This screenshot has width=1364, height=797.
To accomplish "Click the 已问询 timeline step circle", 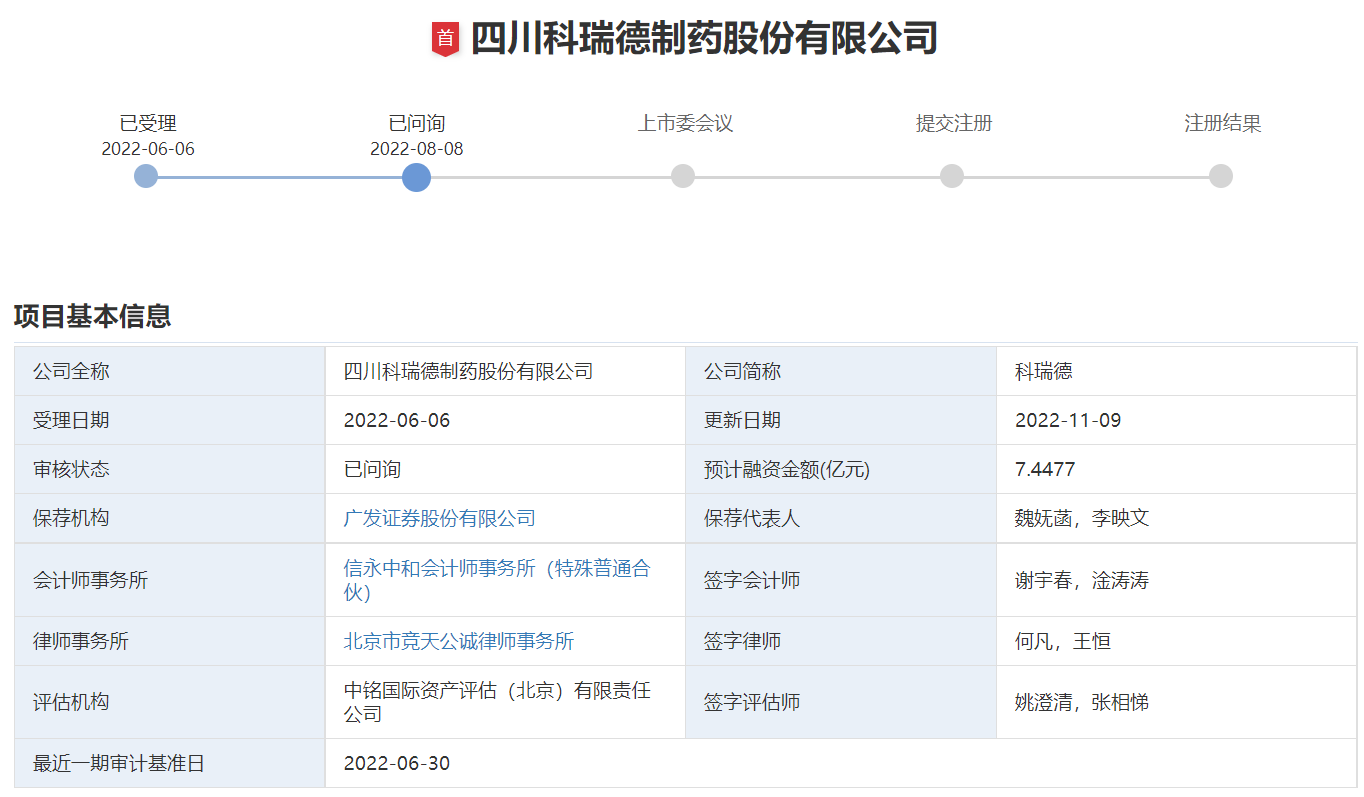I will click(x=416, y=177).
